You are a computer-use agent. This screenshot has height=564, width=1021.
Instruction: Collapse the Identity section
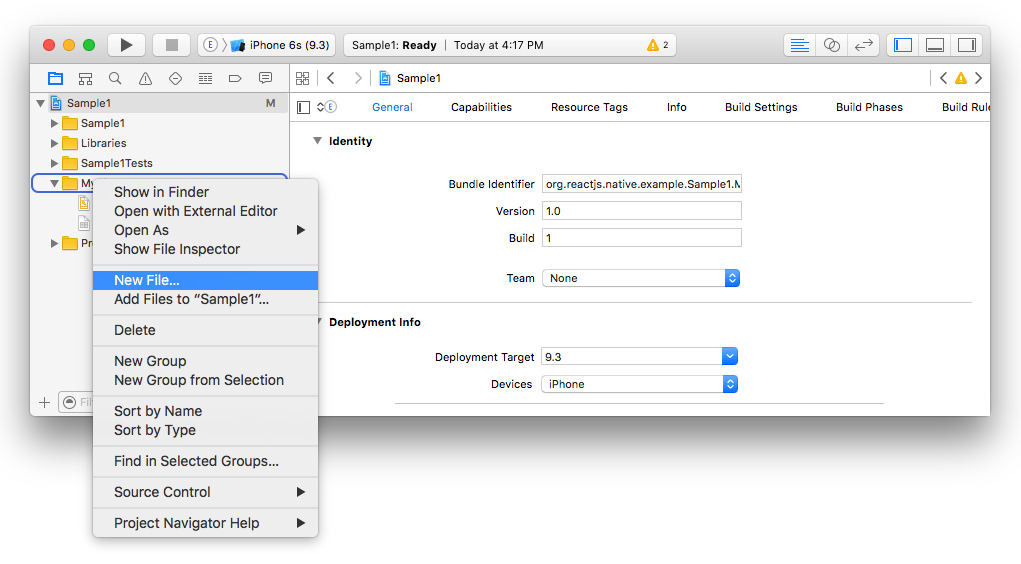point(317,141)
